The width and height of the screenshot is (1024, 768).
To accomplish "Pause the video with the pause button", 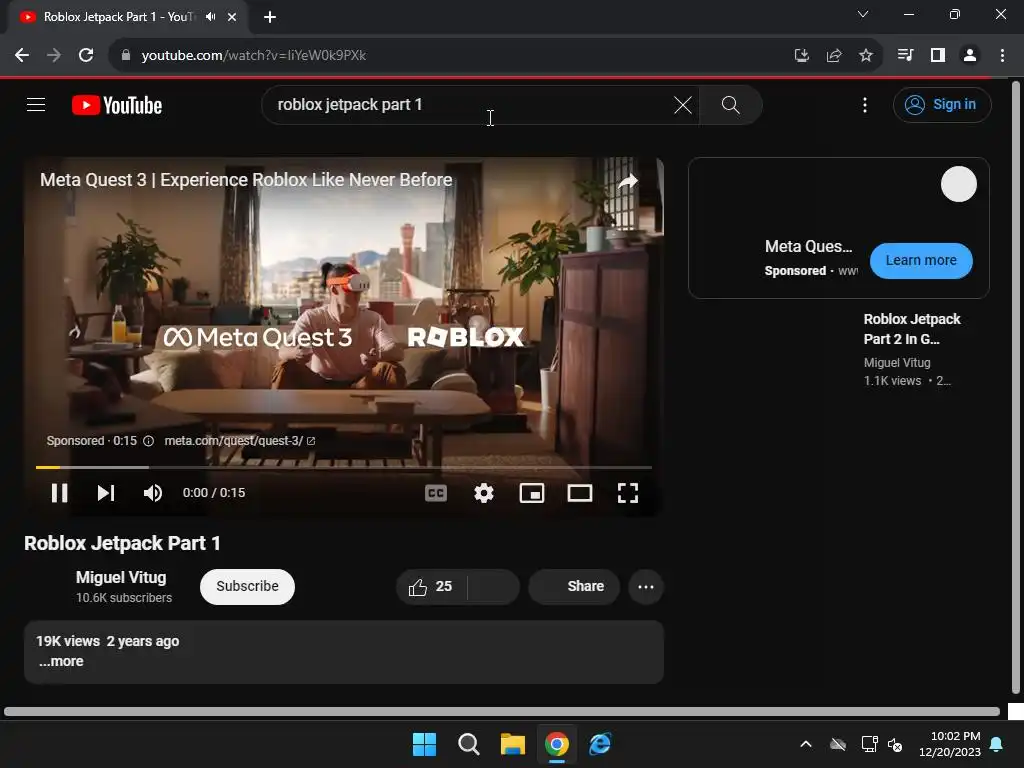I will (x=59, y=492).
